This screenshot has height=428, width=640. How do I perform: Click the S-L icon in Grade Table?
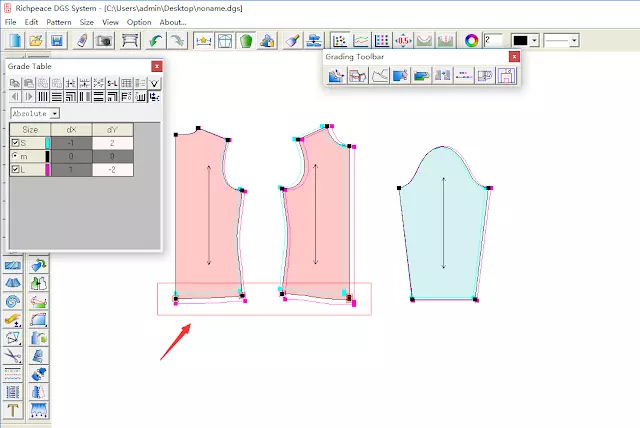(x=112, y=84)
